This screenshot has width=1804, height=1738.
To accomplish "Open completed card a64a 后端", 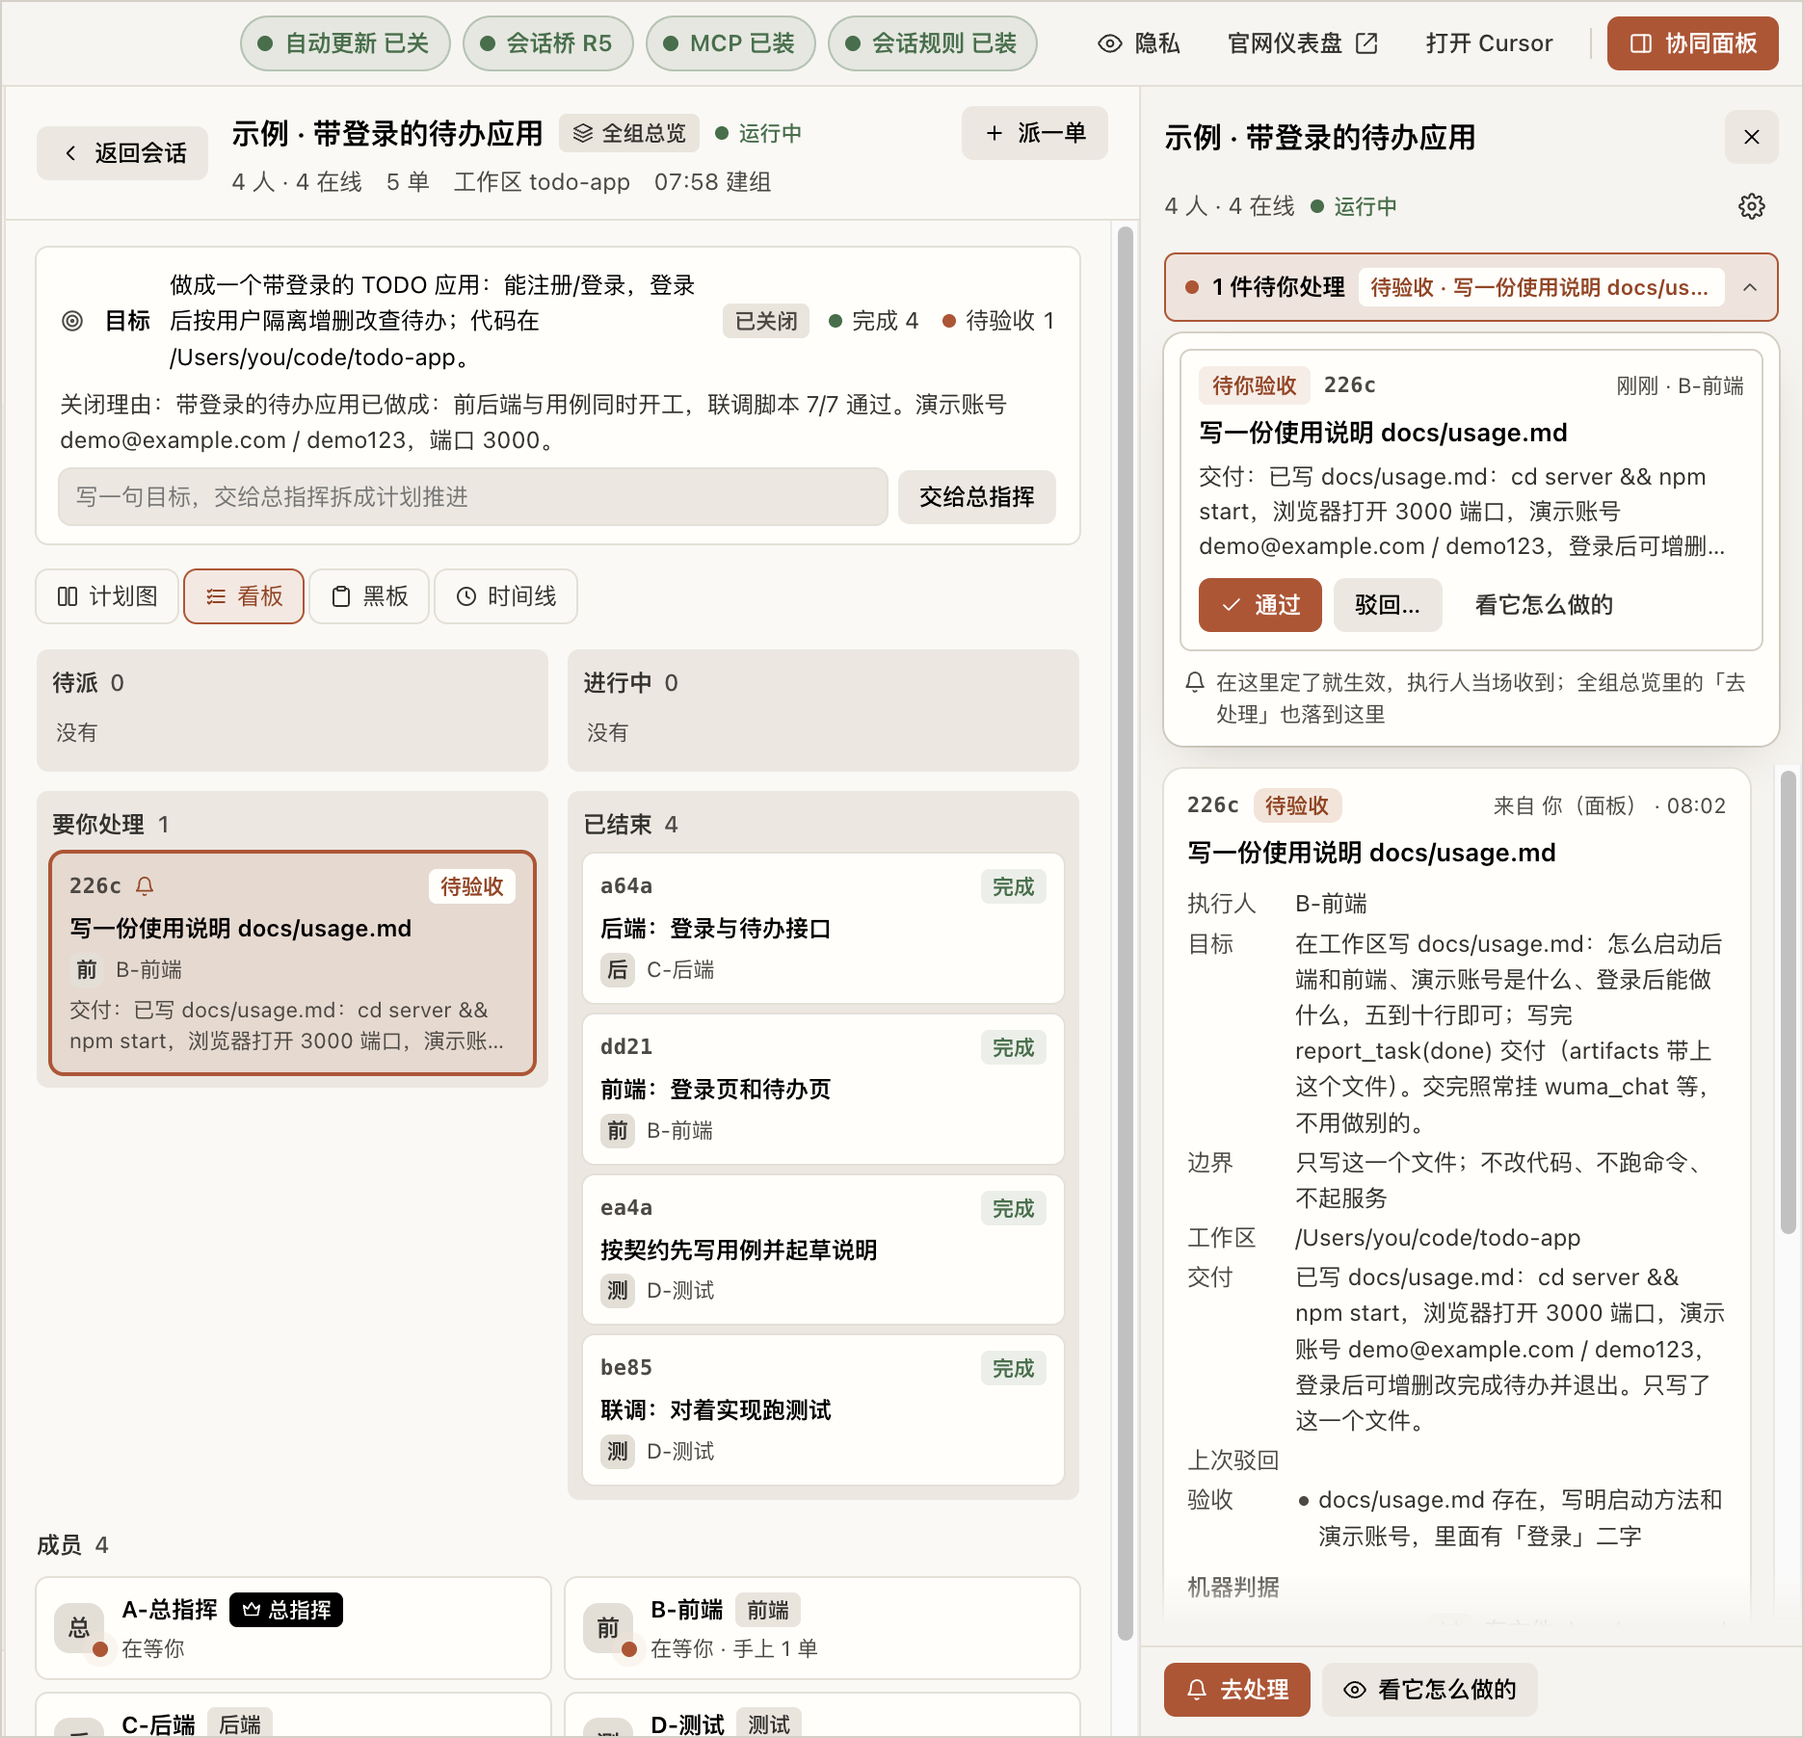I will click(823, 928).
